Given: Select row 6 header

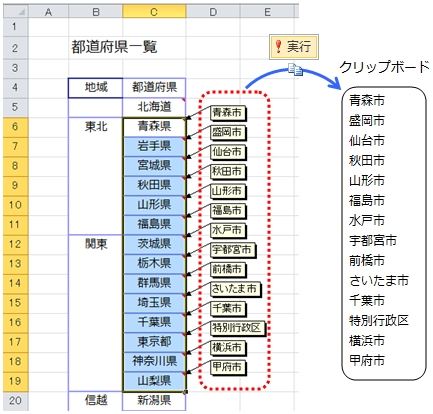Looking at the screenshot, I should click(x=15, y=127).
